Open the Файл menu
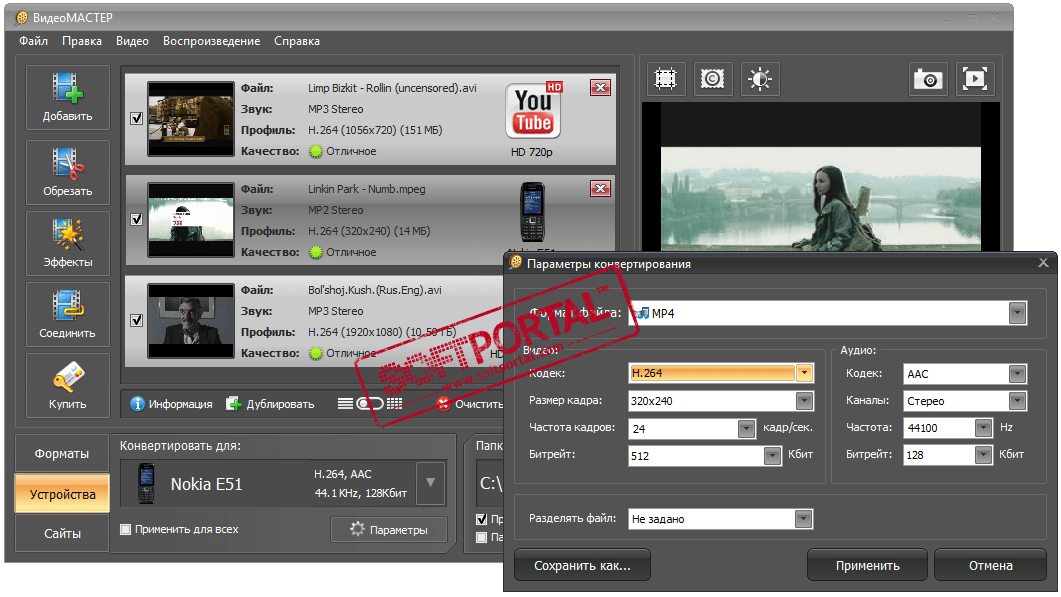The width and height of the screenshot is (1061, 597). click(33, 41)
